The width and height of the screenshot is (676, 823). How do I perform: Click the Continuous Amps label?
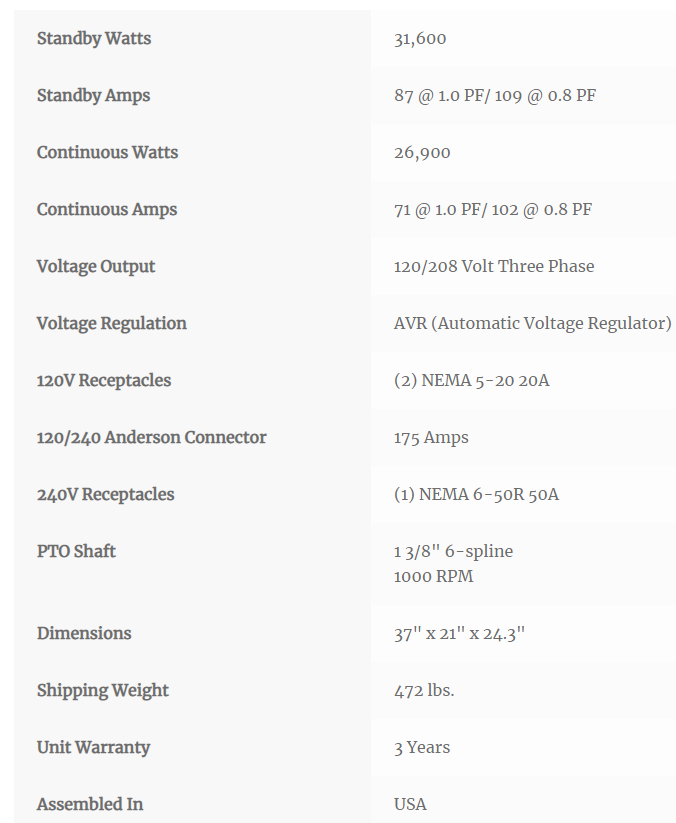(x=107, y=209)
